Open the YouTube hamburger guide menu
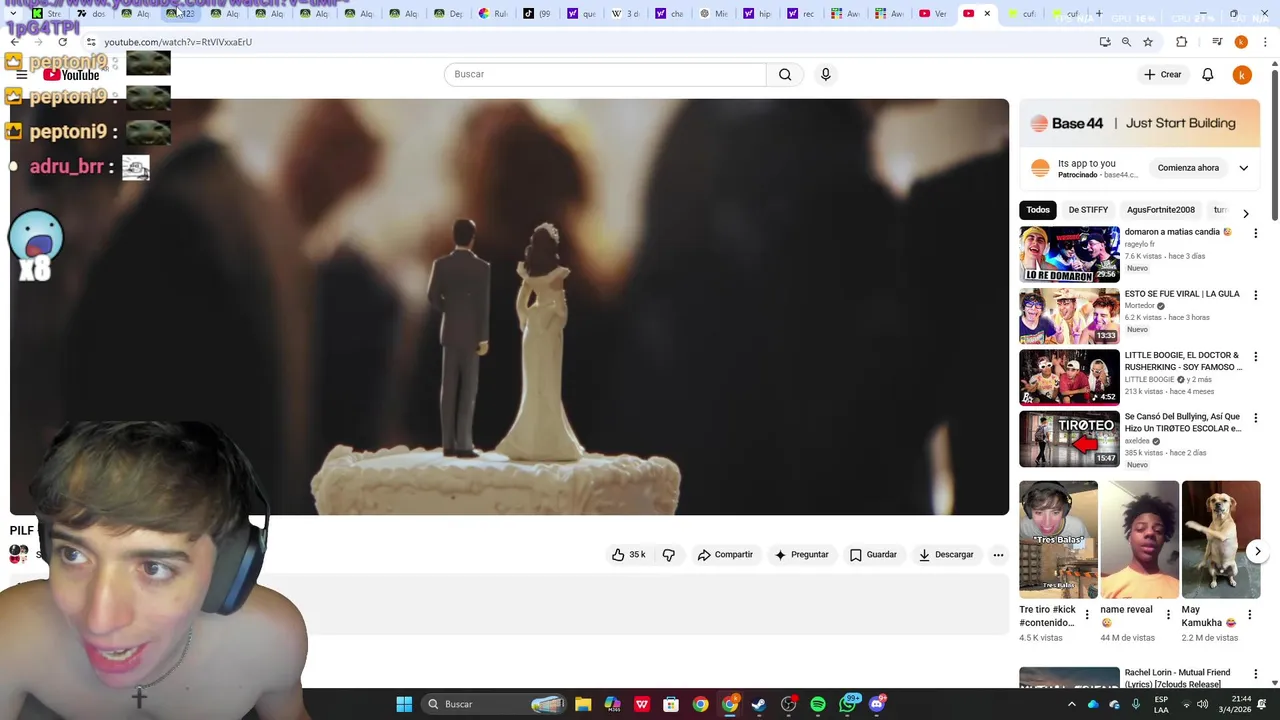The width and height of the screenshot is (1280, 720). point(21,75)
